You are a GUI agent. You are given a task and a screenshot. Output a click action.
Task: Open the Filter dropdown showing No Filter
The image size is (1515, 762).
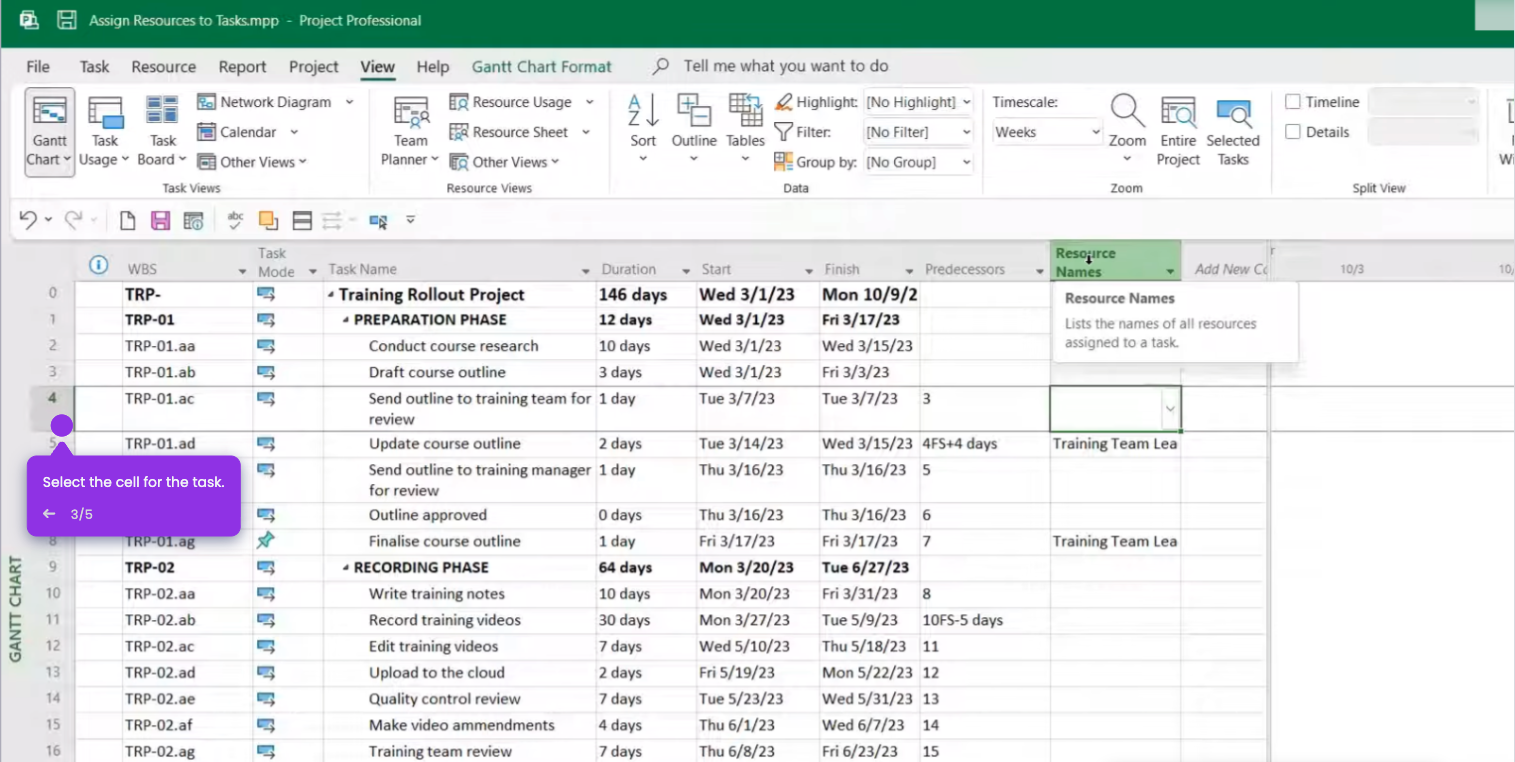(918, 132)
